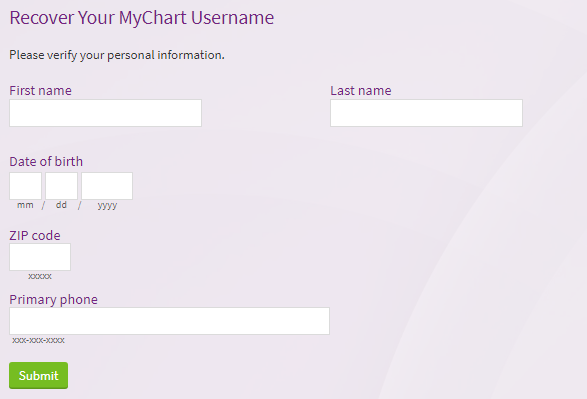Click the 'ZIP code' label

click(35, 235)
